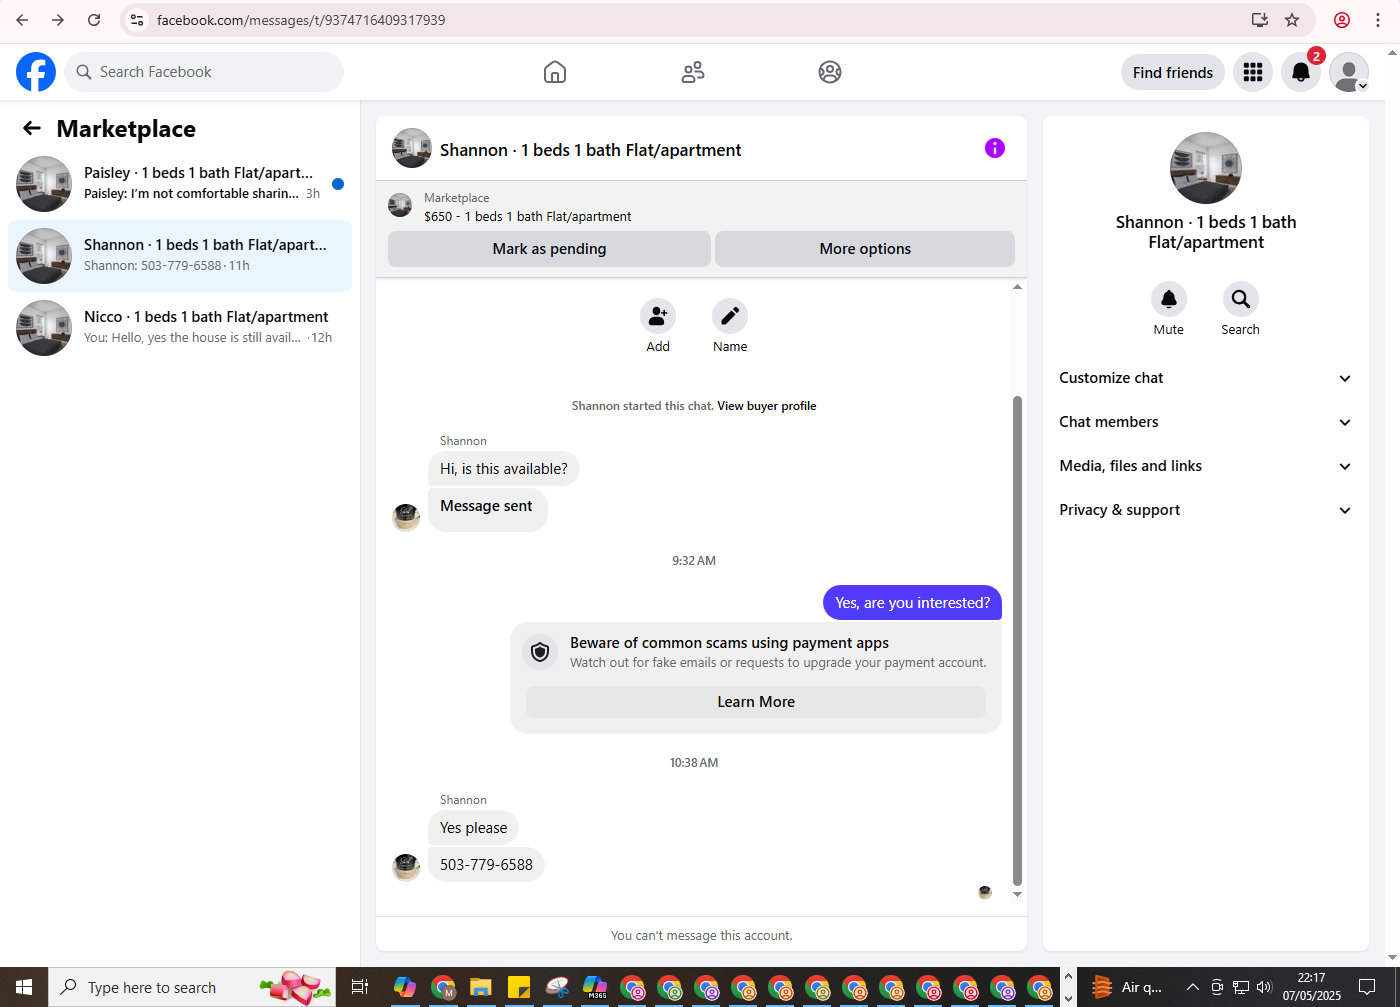Click Learn More about payment scams
1400x1007 pixels.
point(756,702)
